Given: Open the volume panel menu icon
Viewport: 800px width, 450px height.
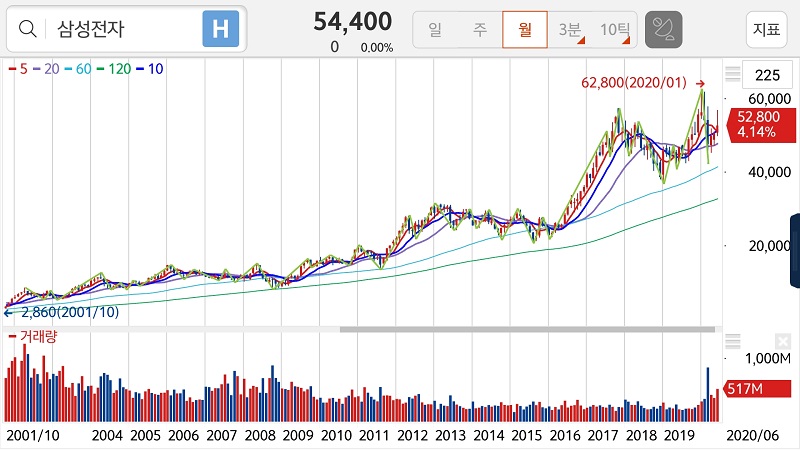Looking at the screenshot, I should point(732,341).
